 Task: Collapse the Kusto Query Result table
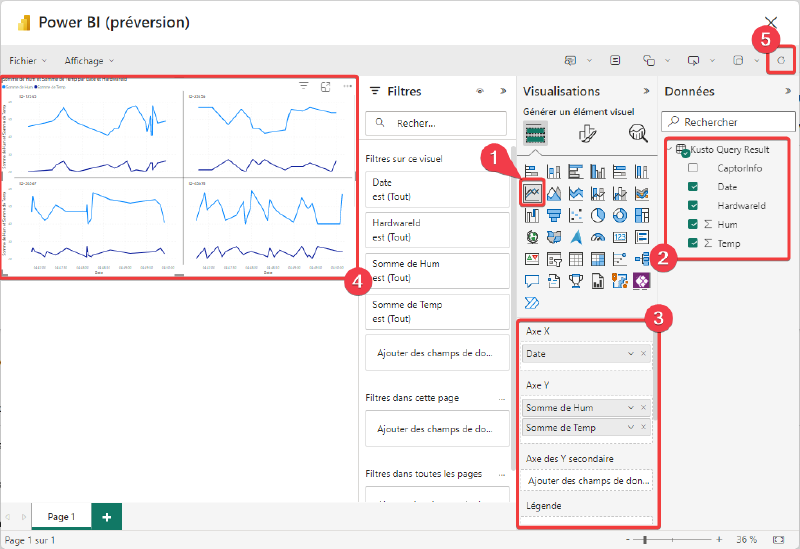click(x=670, y=149)
